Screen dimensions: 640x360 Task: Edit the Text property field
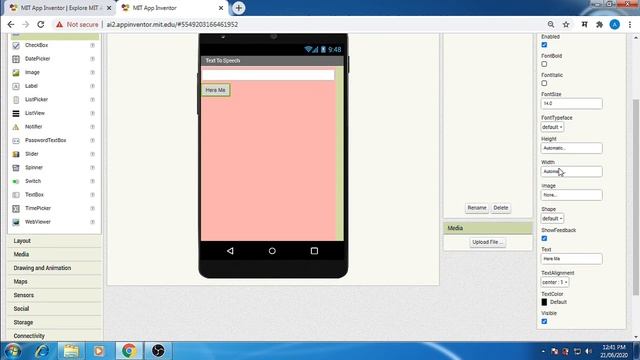pyautogui.click(x=571, y=259)
